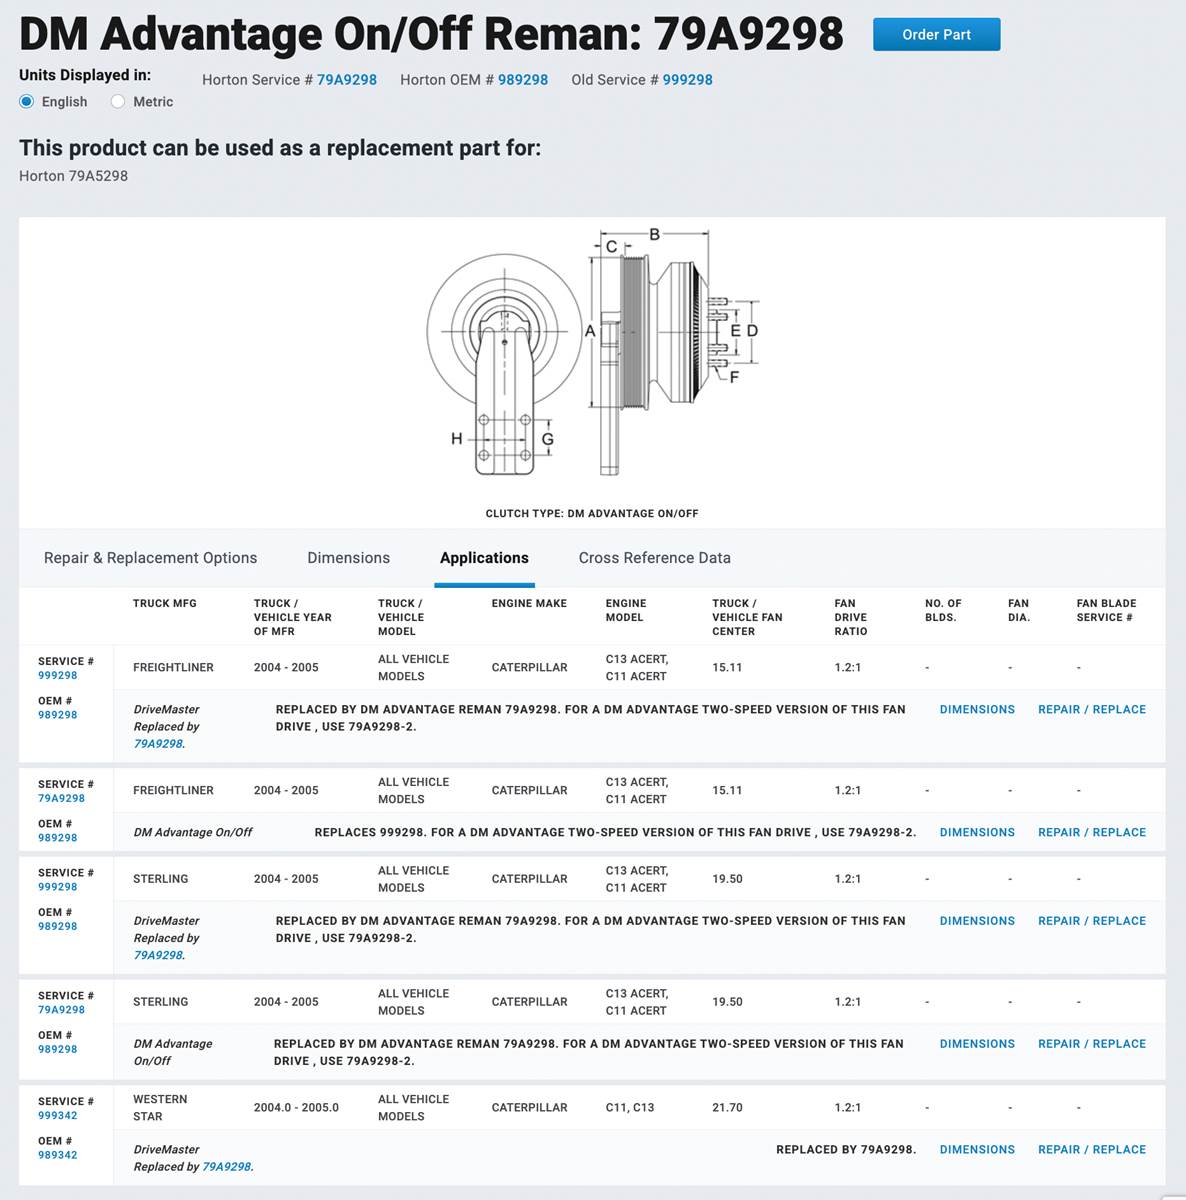
Task: Open Horton OEM # 989298 link
Action: click(522, 80)
